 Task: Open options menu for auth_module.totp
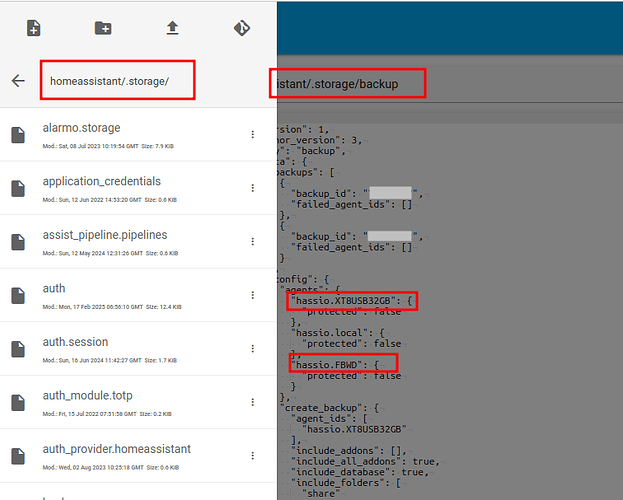(253, 402)
